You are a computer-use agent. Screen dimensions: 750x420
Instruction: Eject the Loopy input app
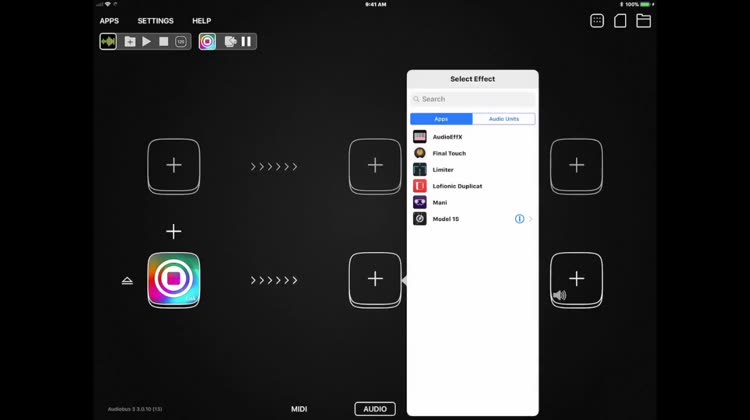coord(127,280)
